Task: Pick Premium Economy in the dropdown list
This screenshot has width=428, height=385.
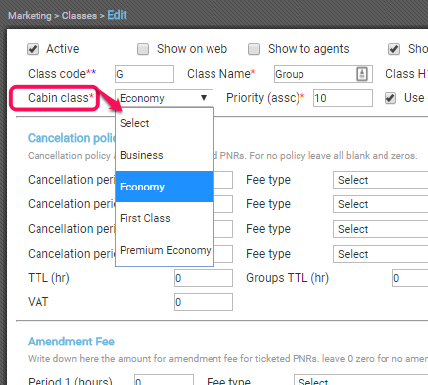Action: pyautogui.click(x=164, y=250)
